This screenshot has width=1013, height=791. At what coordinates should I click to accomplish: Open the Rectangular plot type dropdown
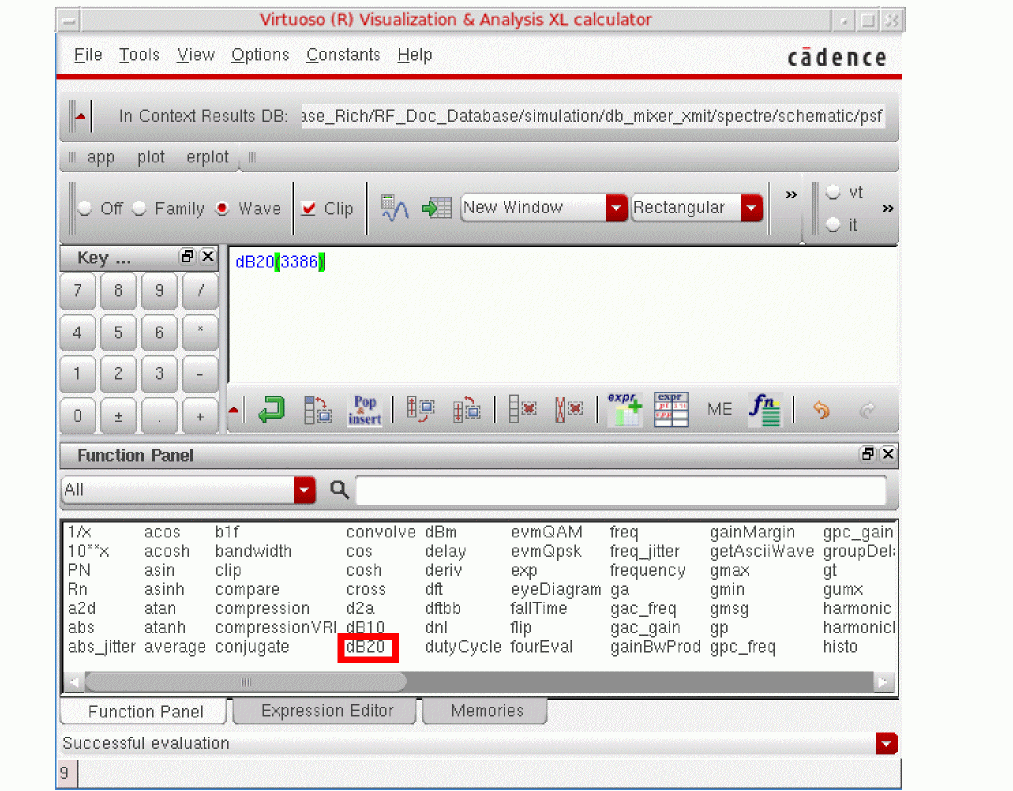pos(751,207)
